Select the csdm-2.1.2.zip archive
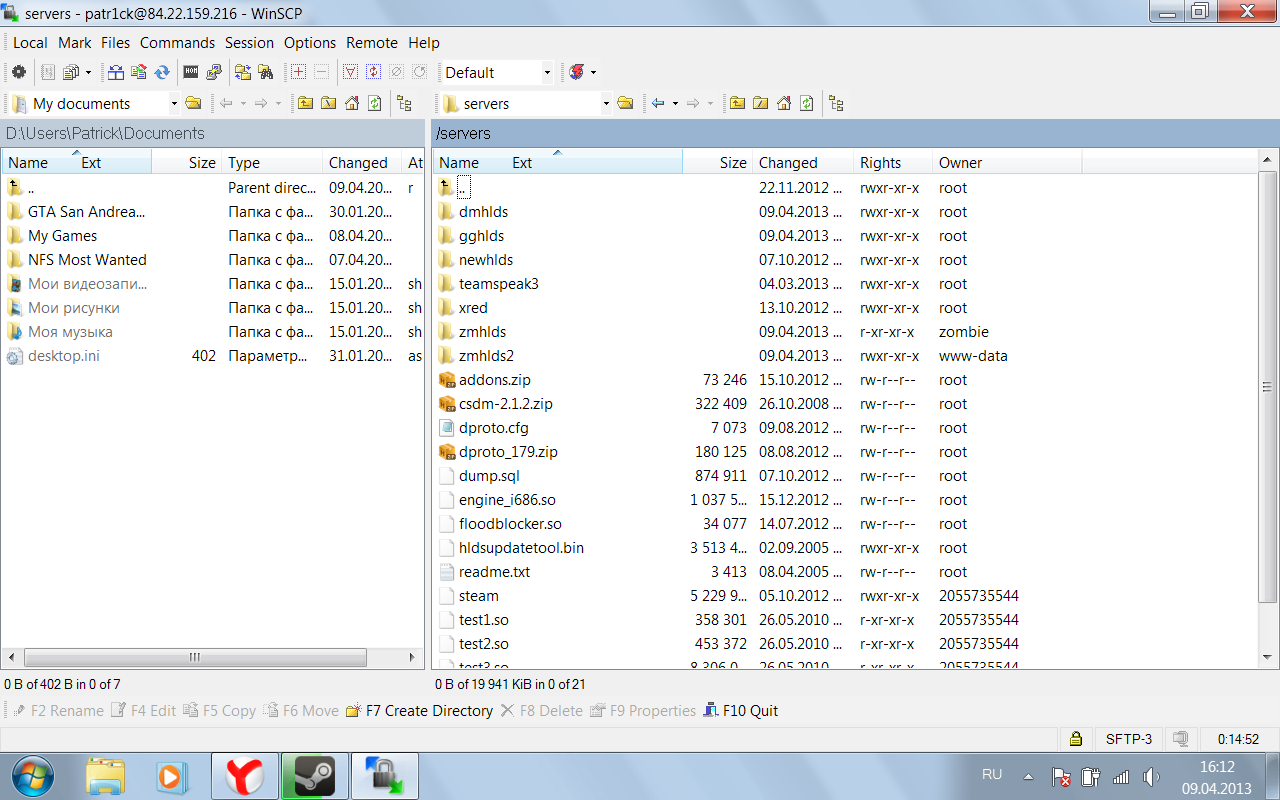The height and width of the screenshot is (800, 1280). [x=506, y=404]
